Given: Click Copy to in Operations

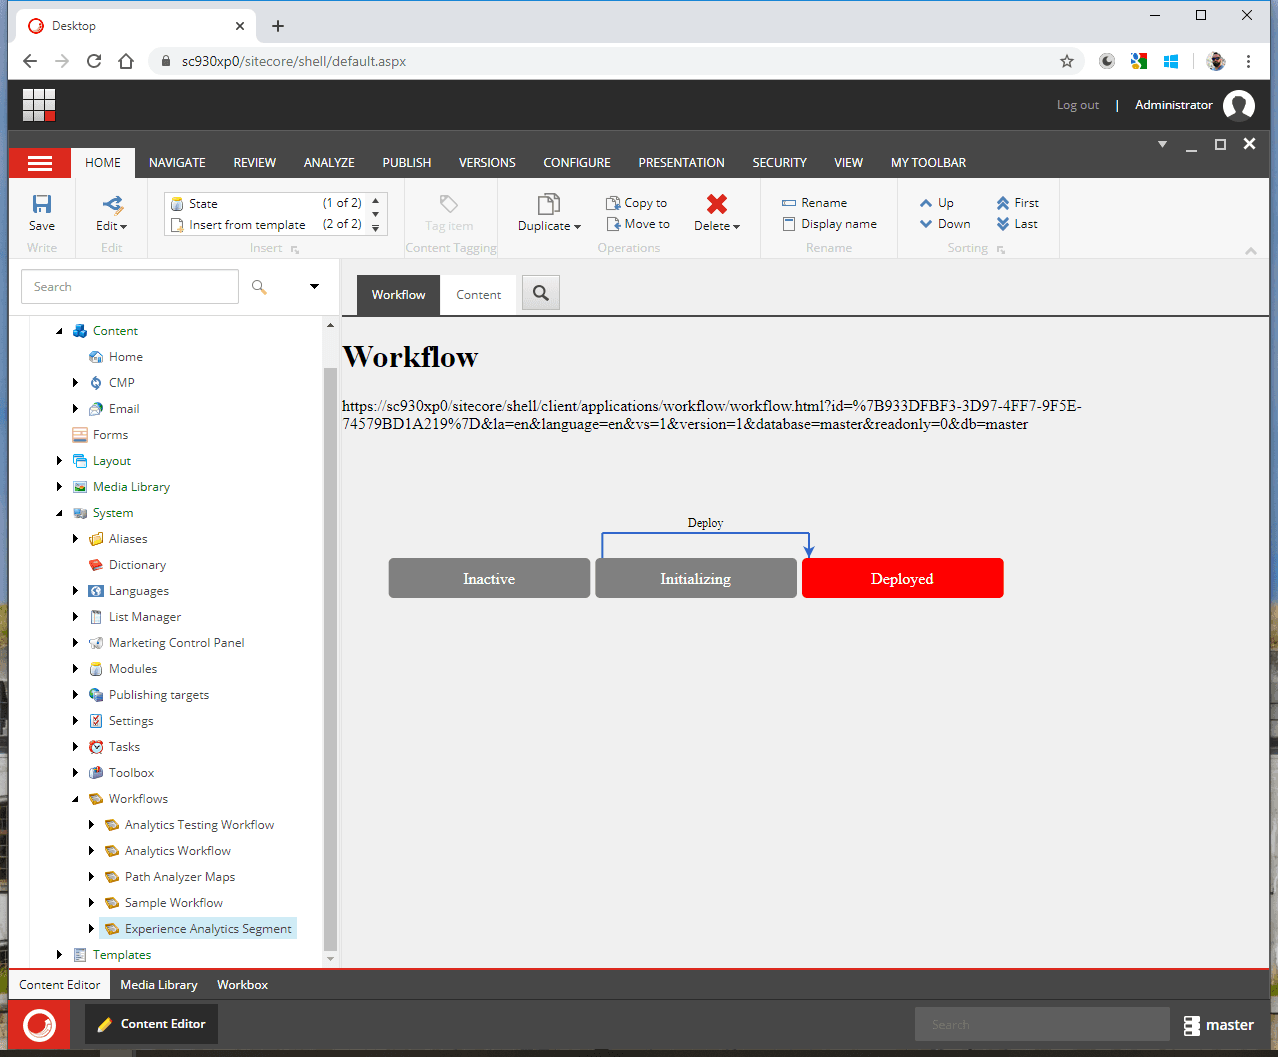Looking at the screenshot, I should pyautogui.click(x=637, y=203).
